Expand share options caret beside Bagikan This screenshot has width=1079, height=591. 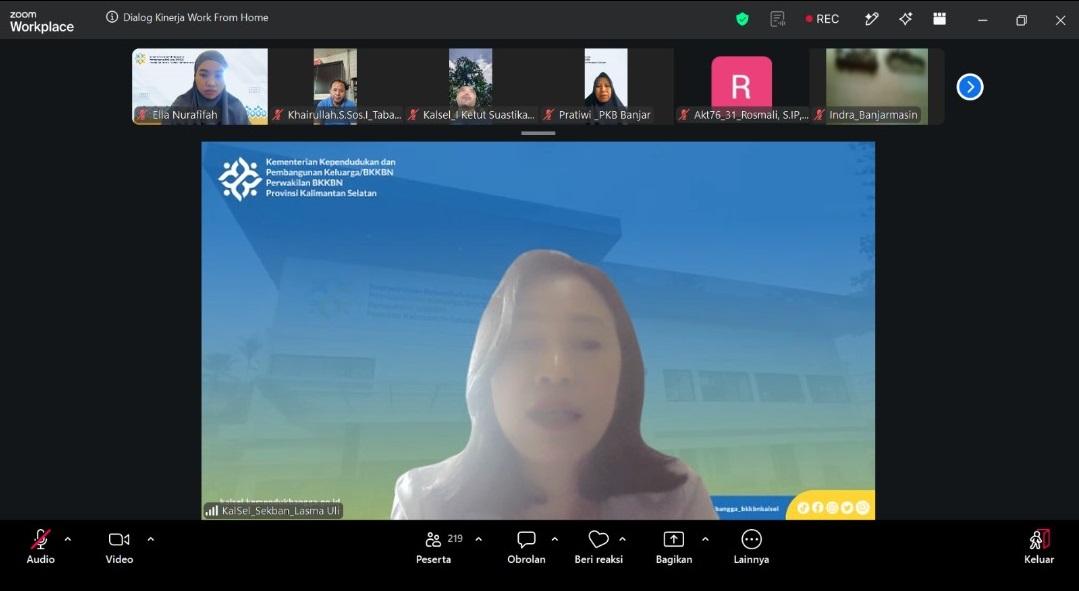(x=705, y=539)
